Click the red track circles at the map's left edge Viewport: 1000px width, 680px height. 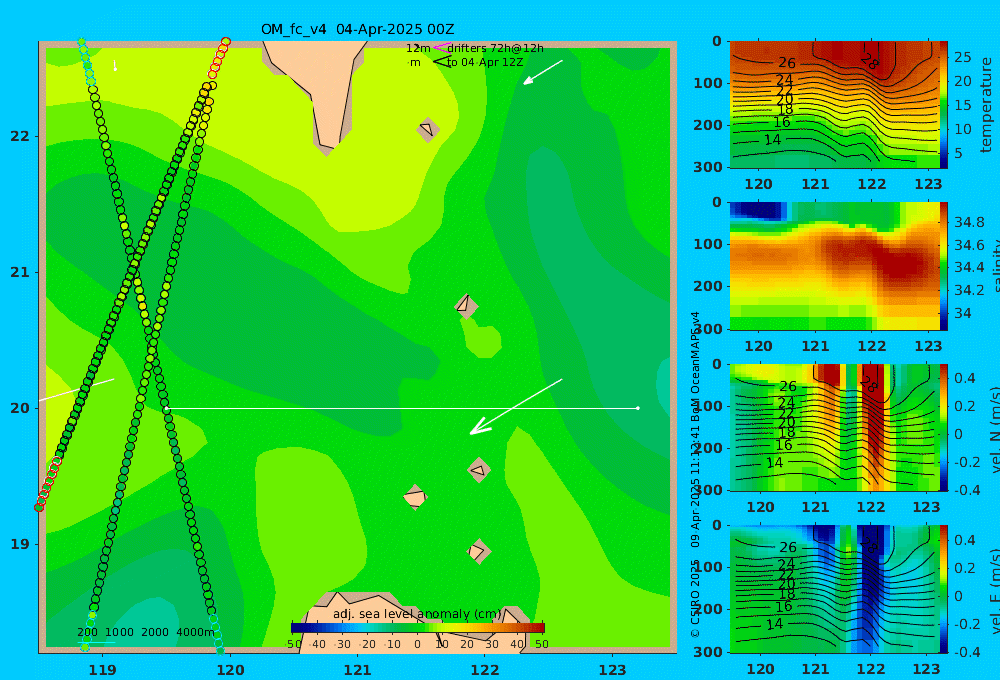point(47,485)
